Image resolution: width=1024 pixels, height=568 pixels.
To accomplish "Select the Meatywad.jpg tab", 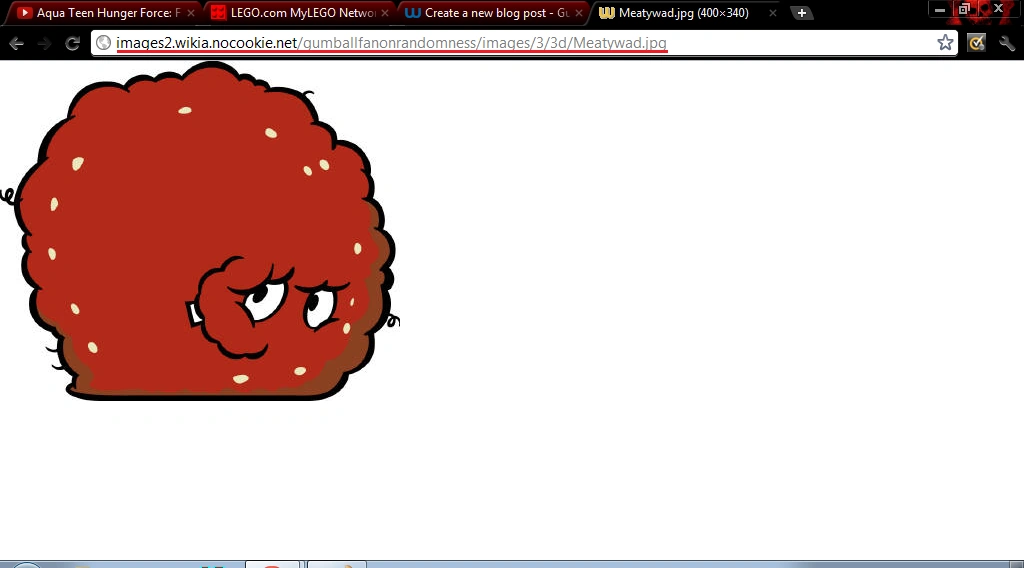I will [x=686, y=12].
